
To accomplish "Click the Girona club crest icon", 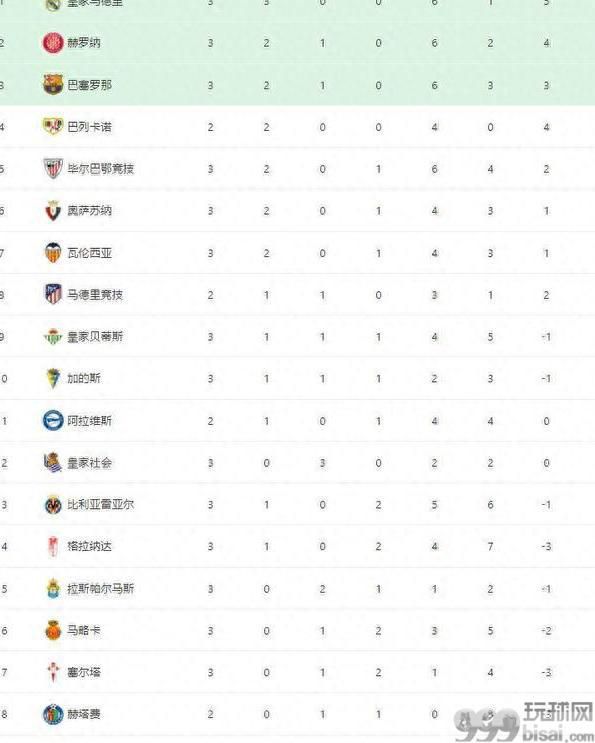I will (x=53, y=43).
